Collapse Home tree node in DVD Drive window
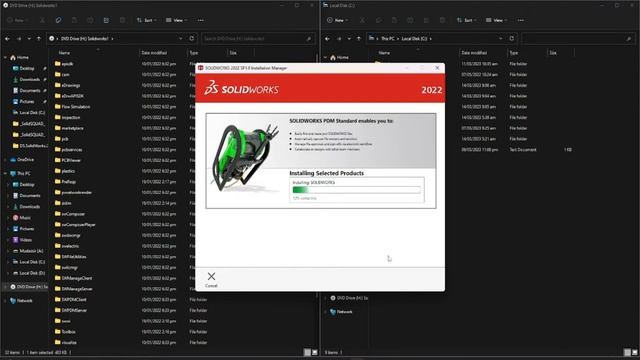640x360 pixels. tap(5, 58)
